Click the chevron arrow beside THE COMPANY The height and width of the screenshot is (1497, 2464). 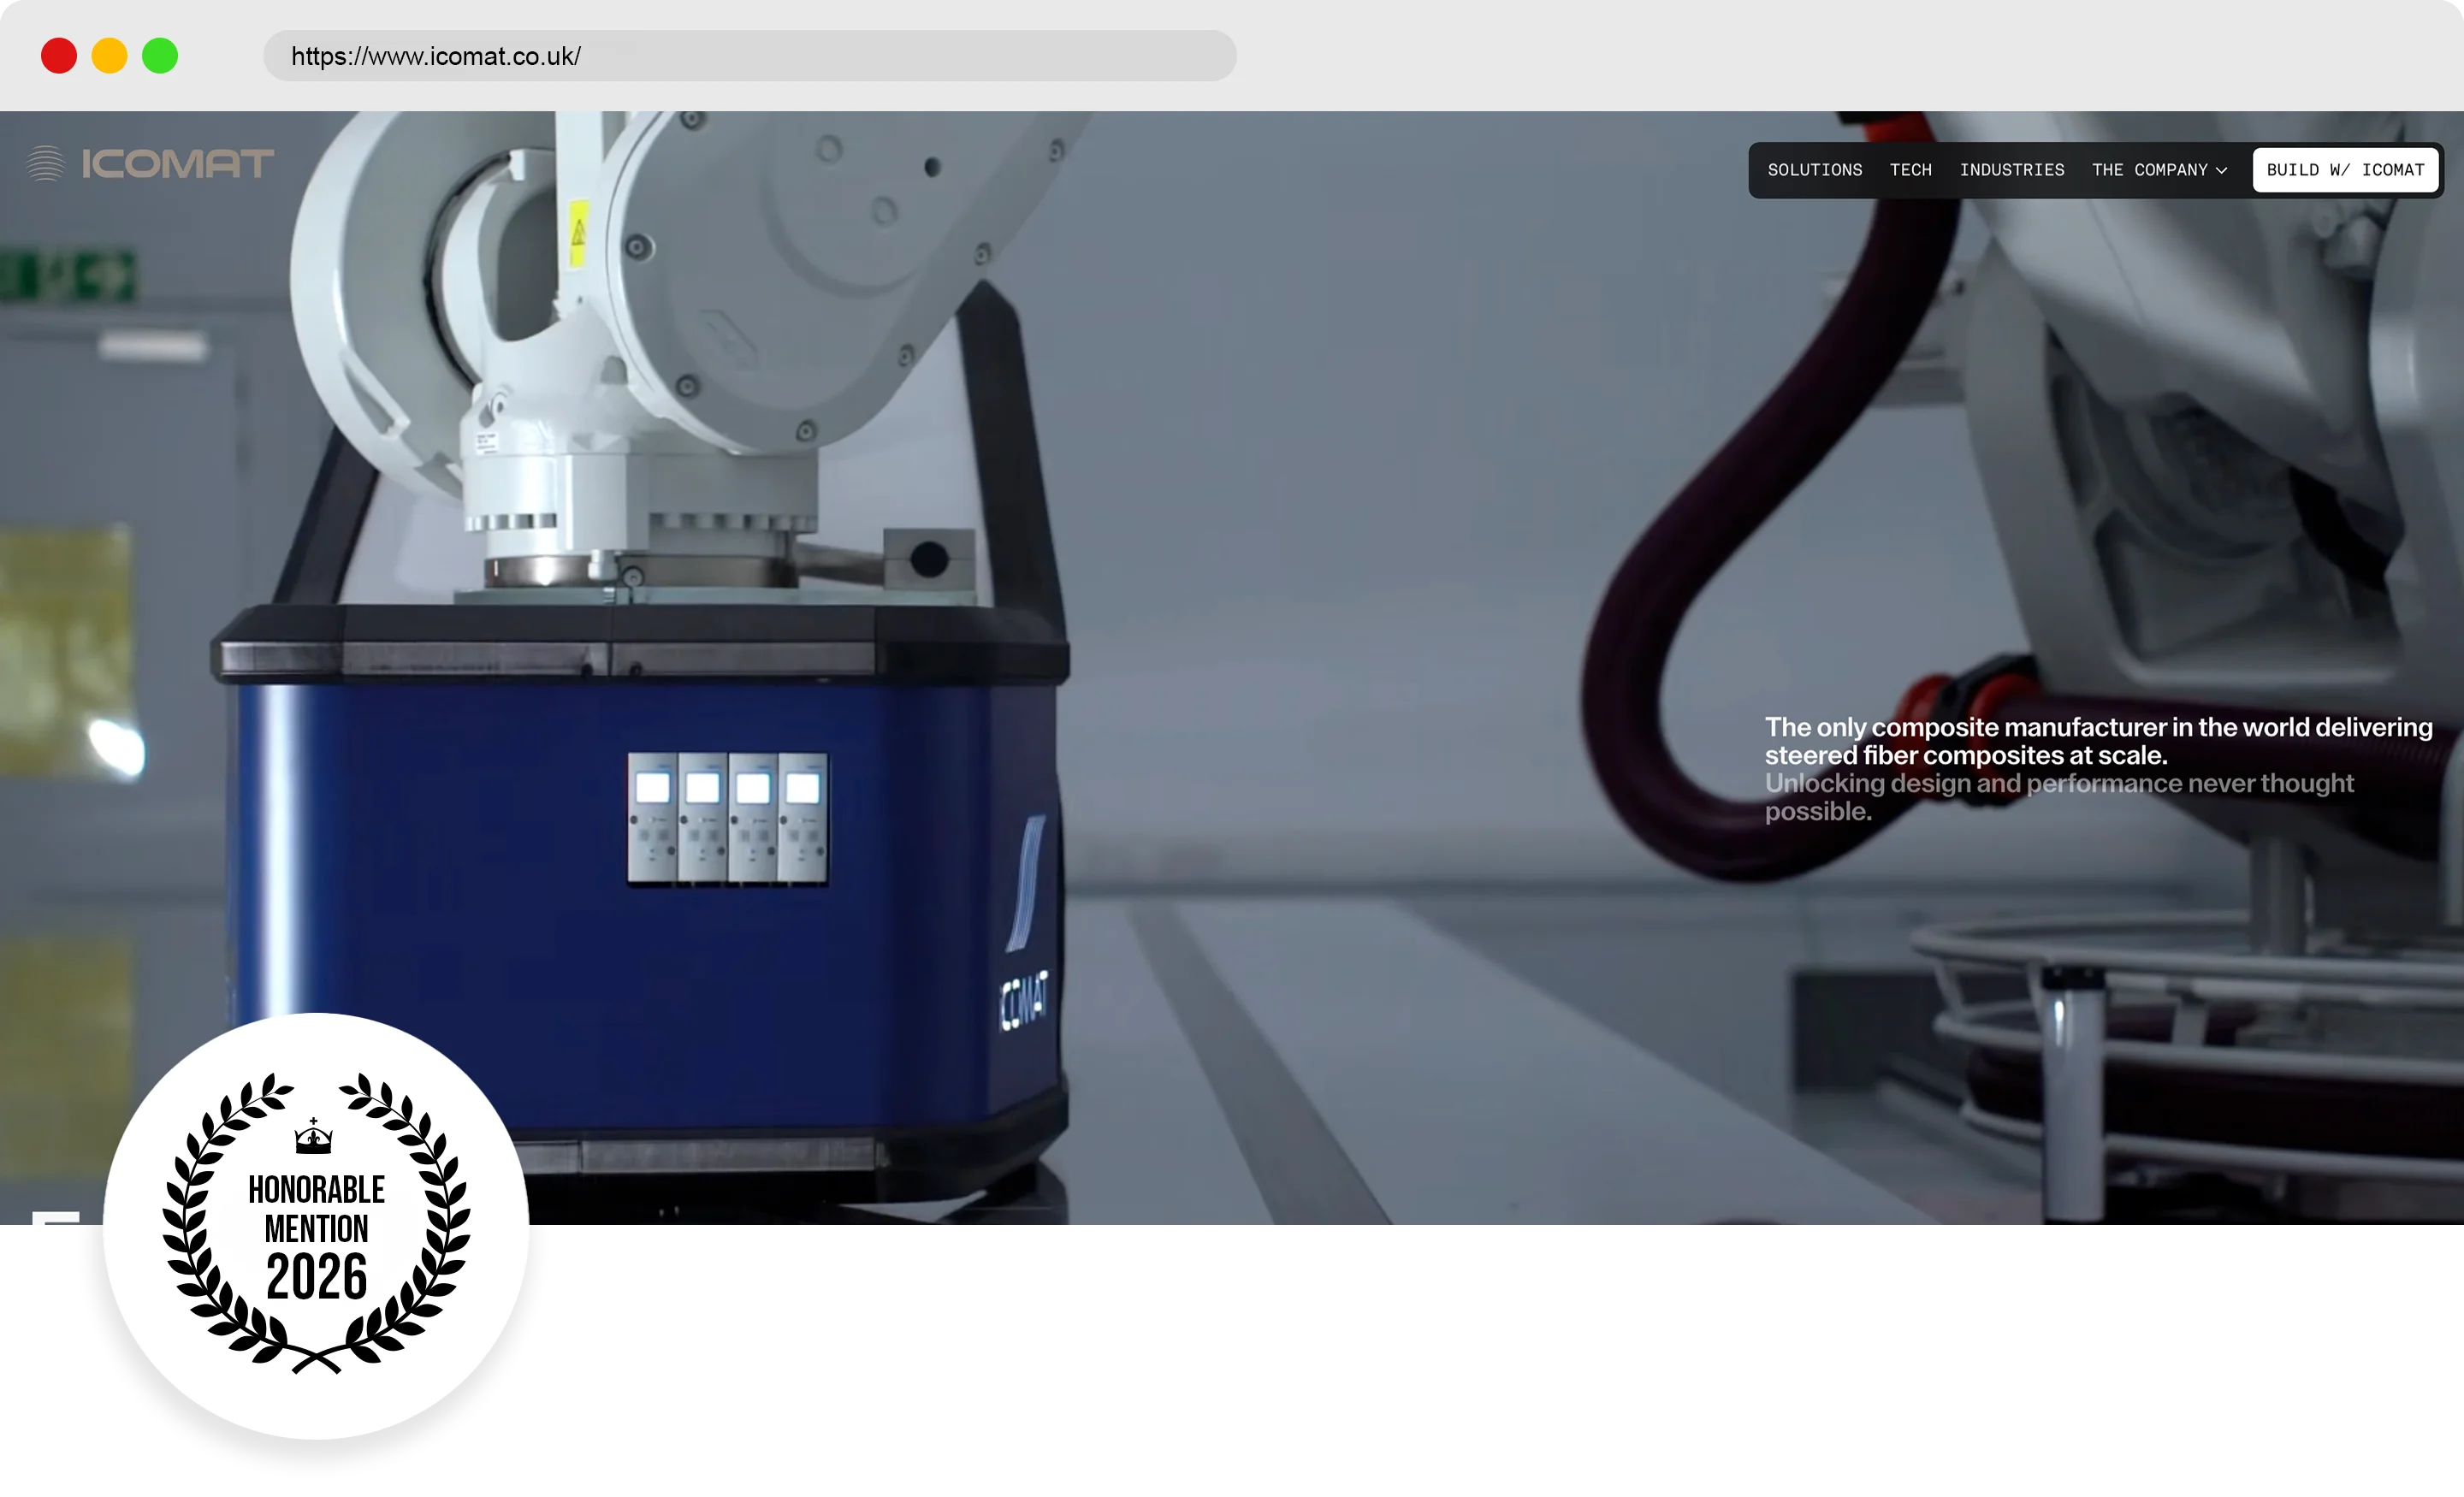[x=2221, y=170]
